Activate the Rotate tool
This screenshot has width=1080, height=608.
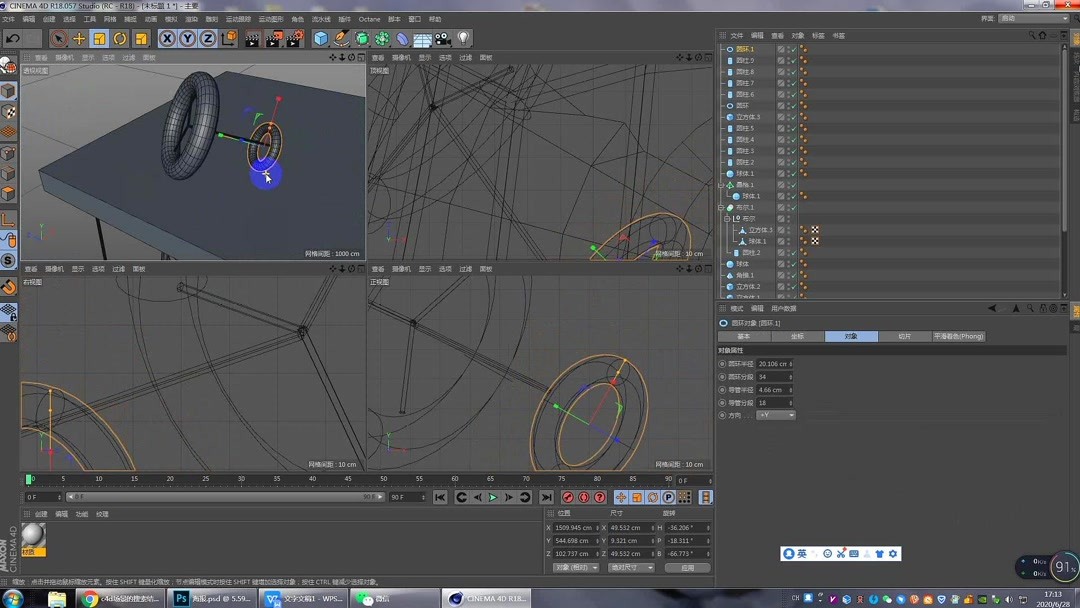click(120, 39)
